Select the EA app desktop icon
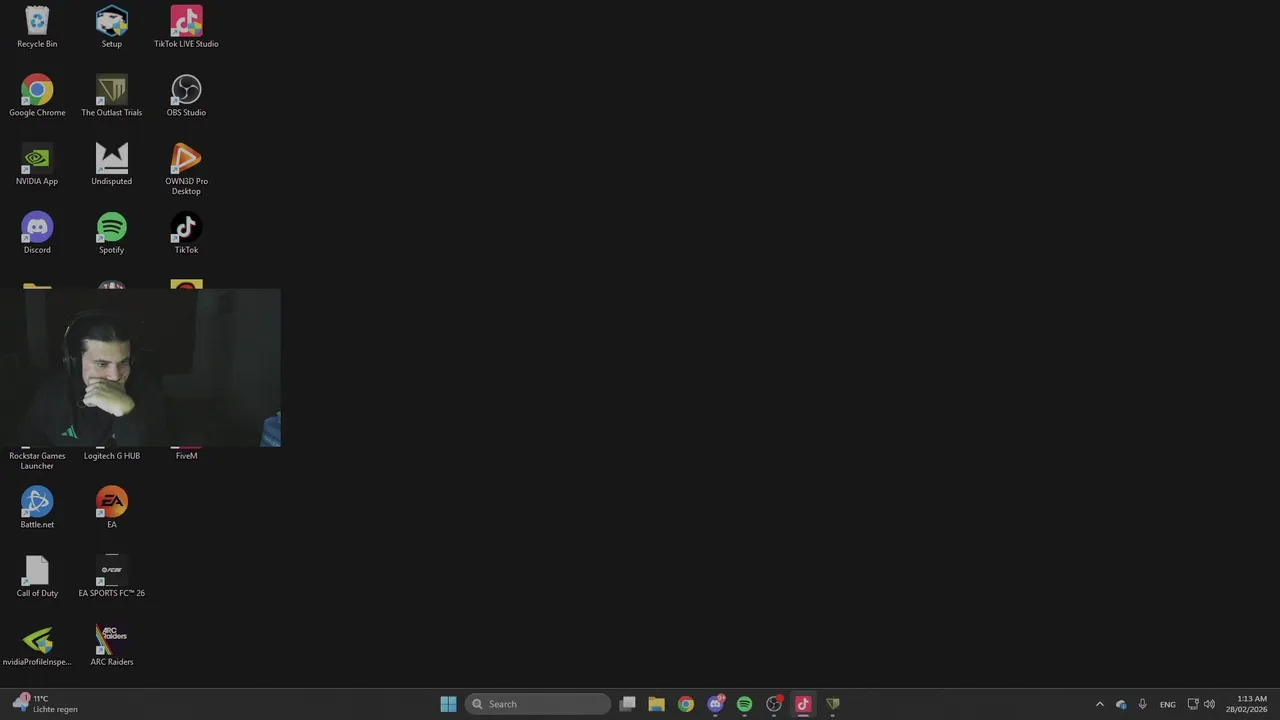The height and width of the screenshot is (720, 1280). 111,508
